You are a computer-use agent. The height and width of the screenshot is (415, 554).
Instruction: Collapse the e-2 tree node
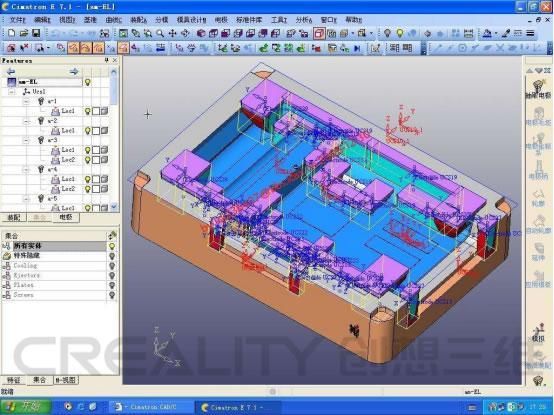click(x=26, y=121)
